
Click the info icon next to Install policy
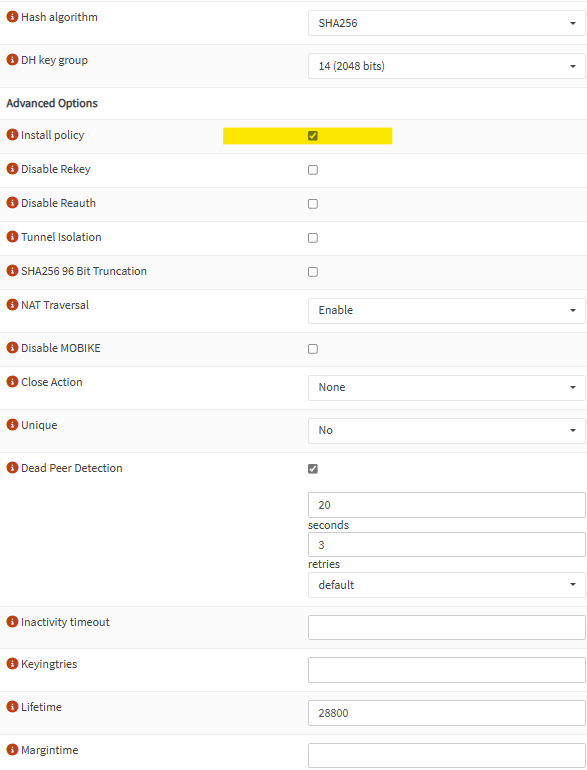point(12,135)
